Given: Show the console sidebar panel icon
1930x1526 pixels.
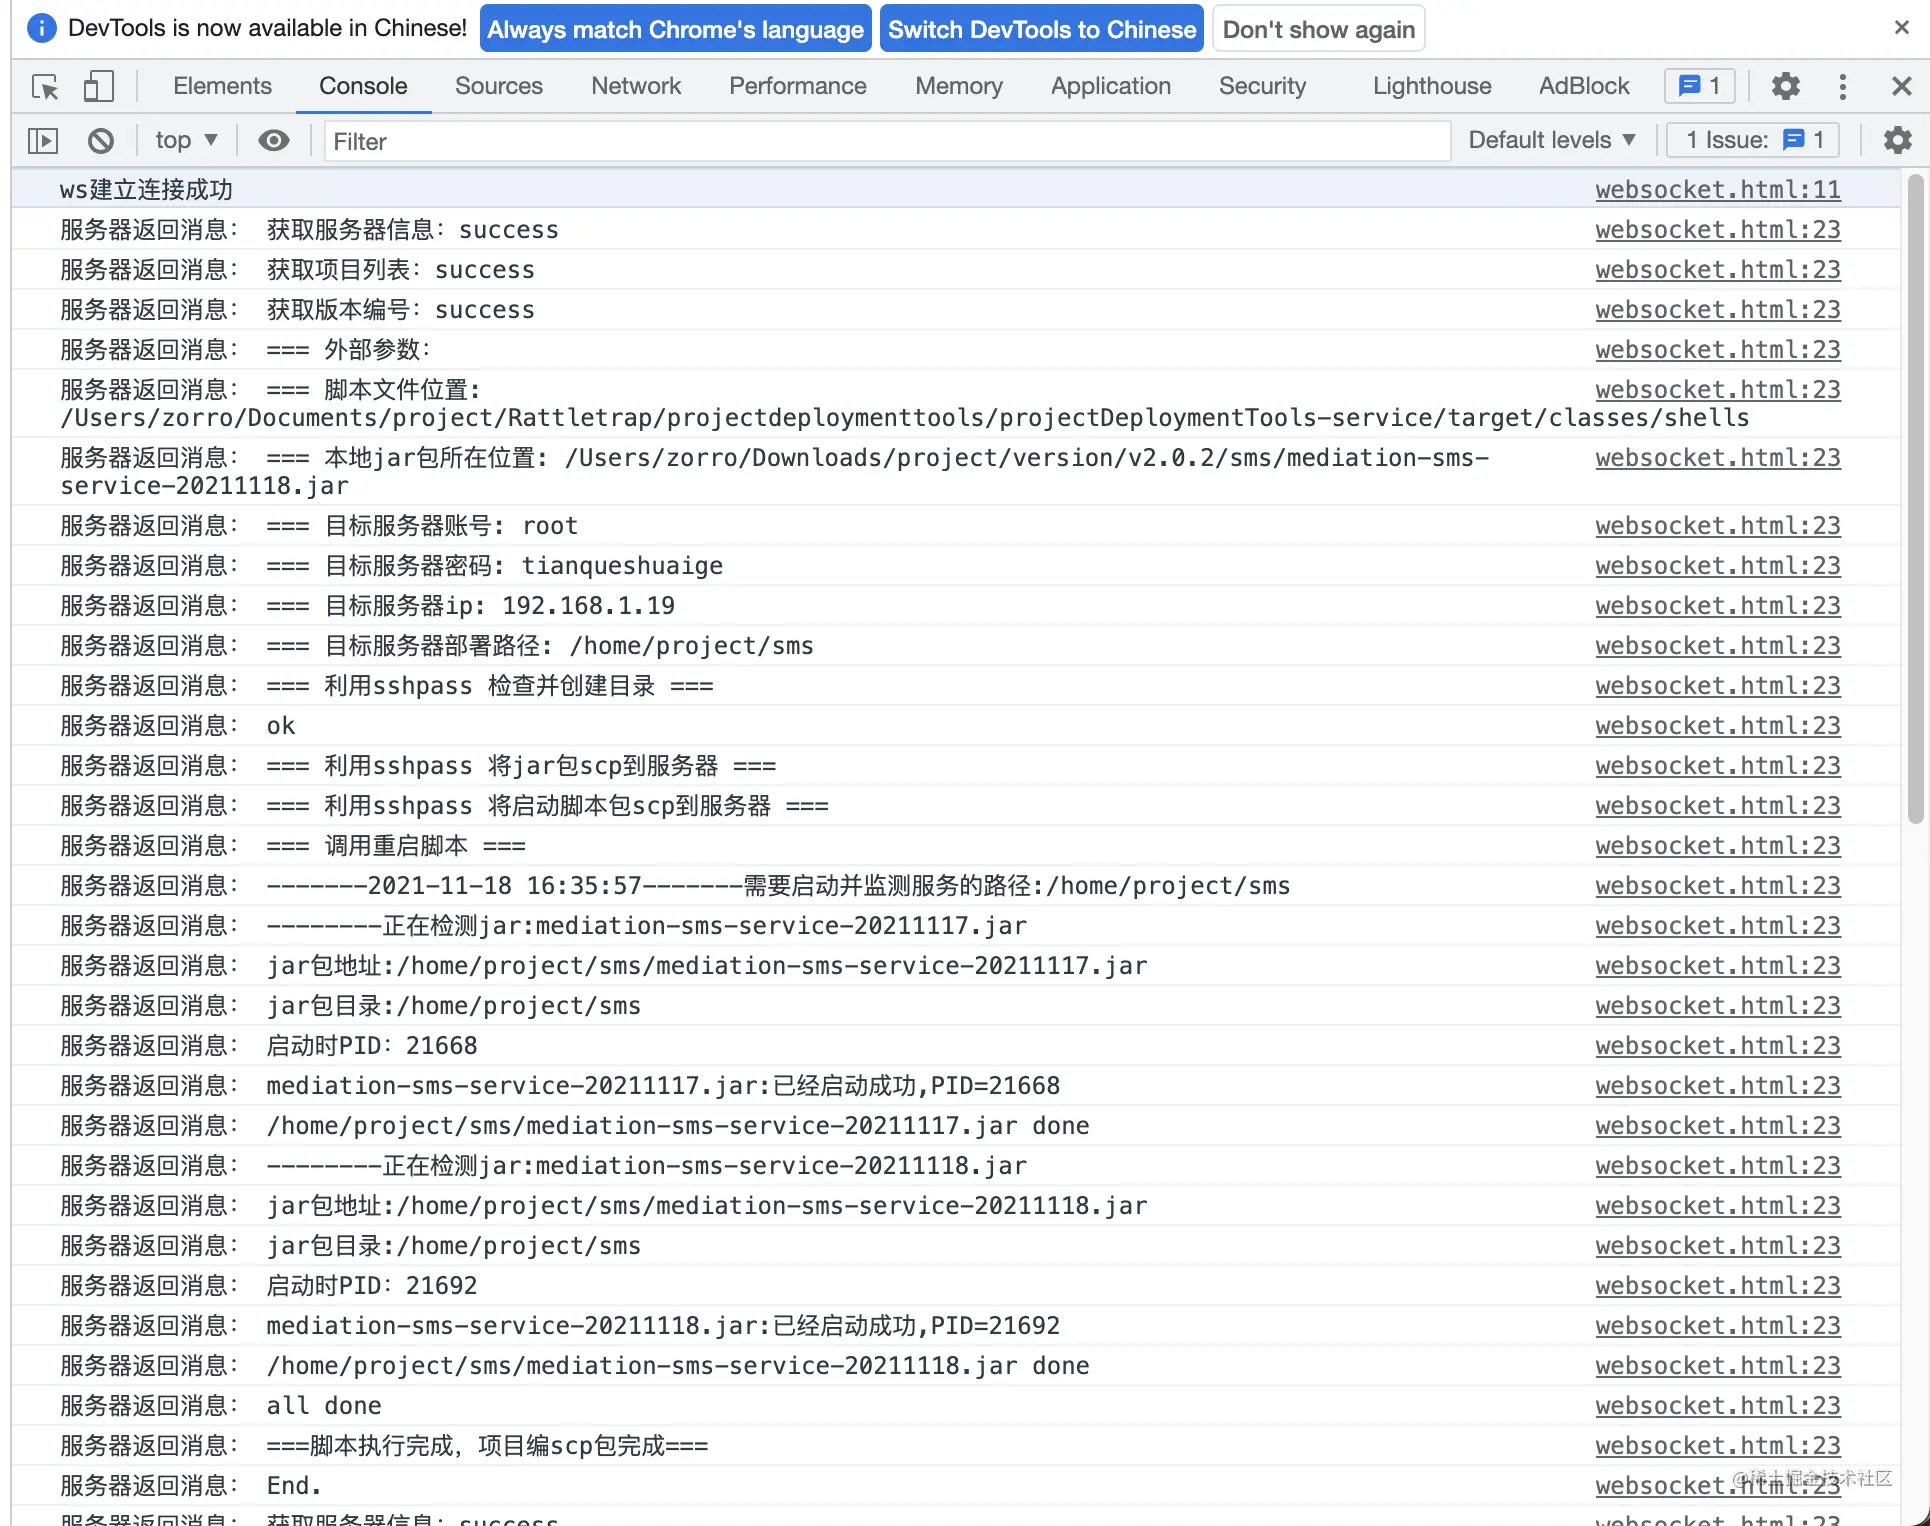Looking at the screenshot, I should click(x=42, y=141).
